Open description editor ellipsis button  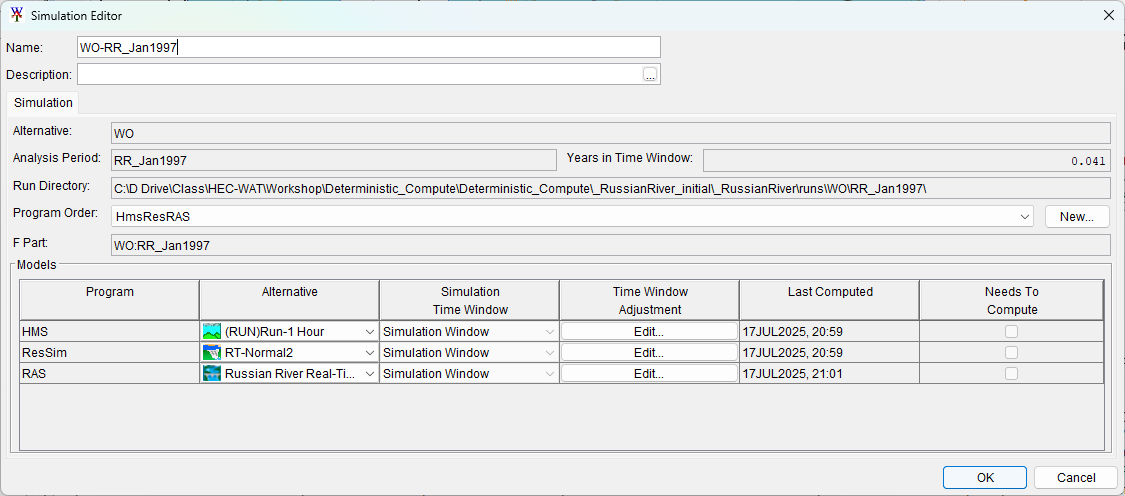(650, 75)
